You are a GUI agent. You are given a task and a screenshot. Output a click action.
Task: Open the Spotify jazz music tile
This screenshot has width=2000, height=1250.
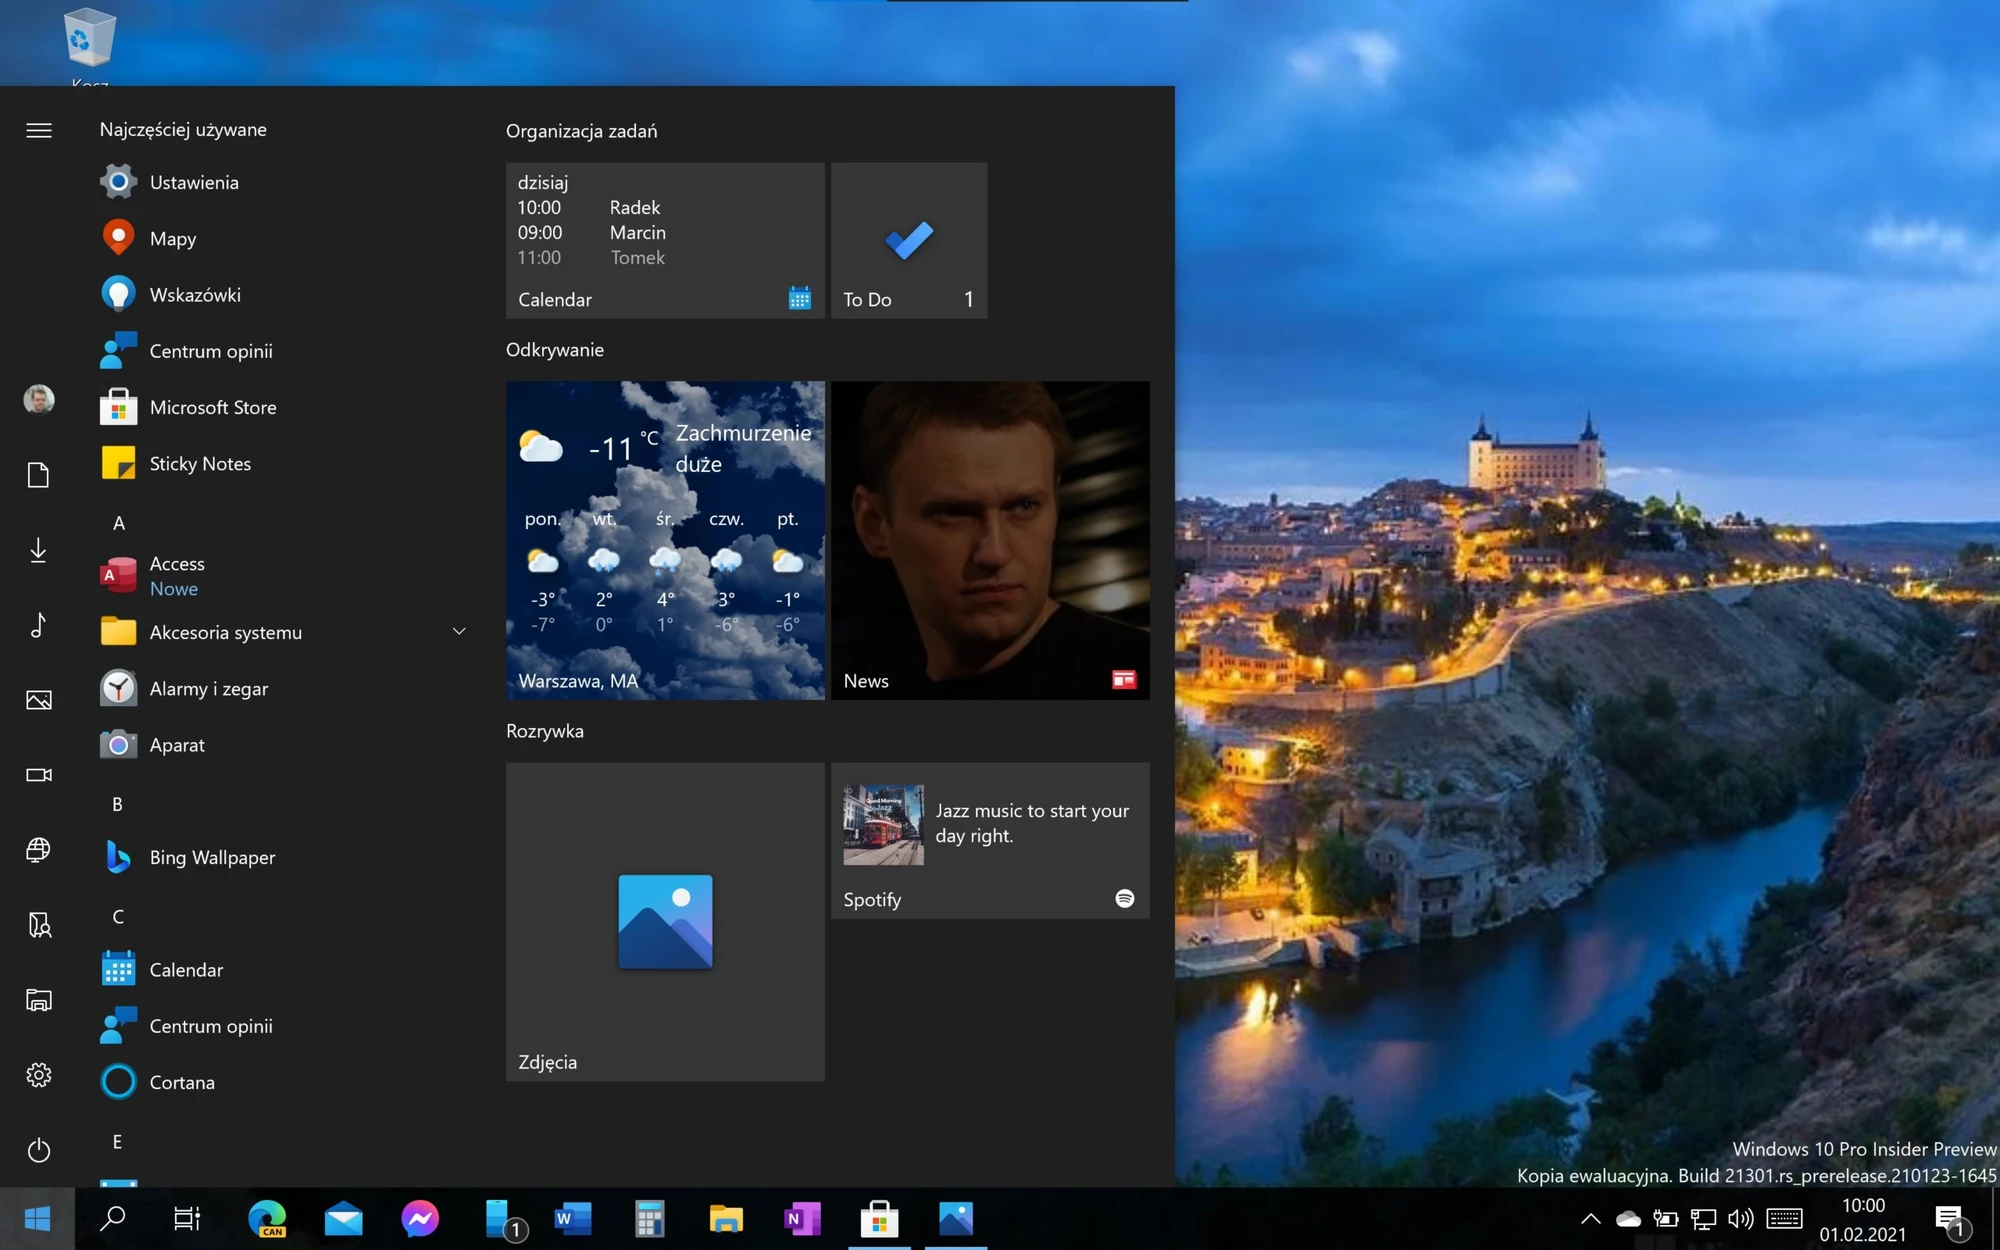pyautogui.click(x=989, y=840)
